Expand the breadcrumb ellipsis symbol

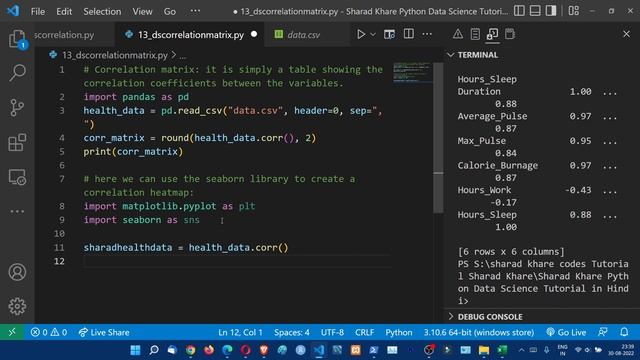pyautogui.click(x=182, y=55)
